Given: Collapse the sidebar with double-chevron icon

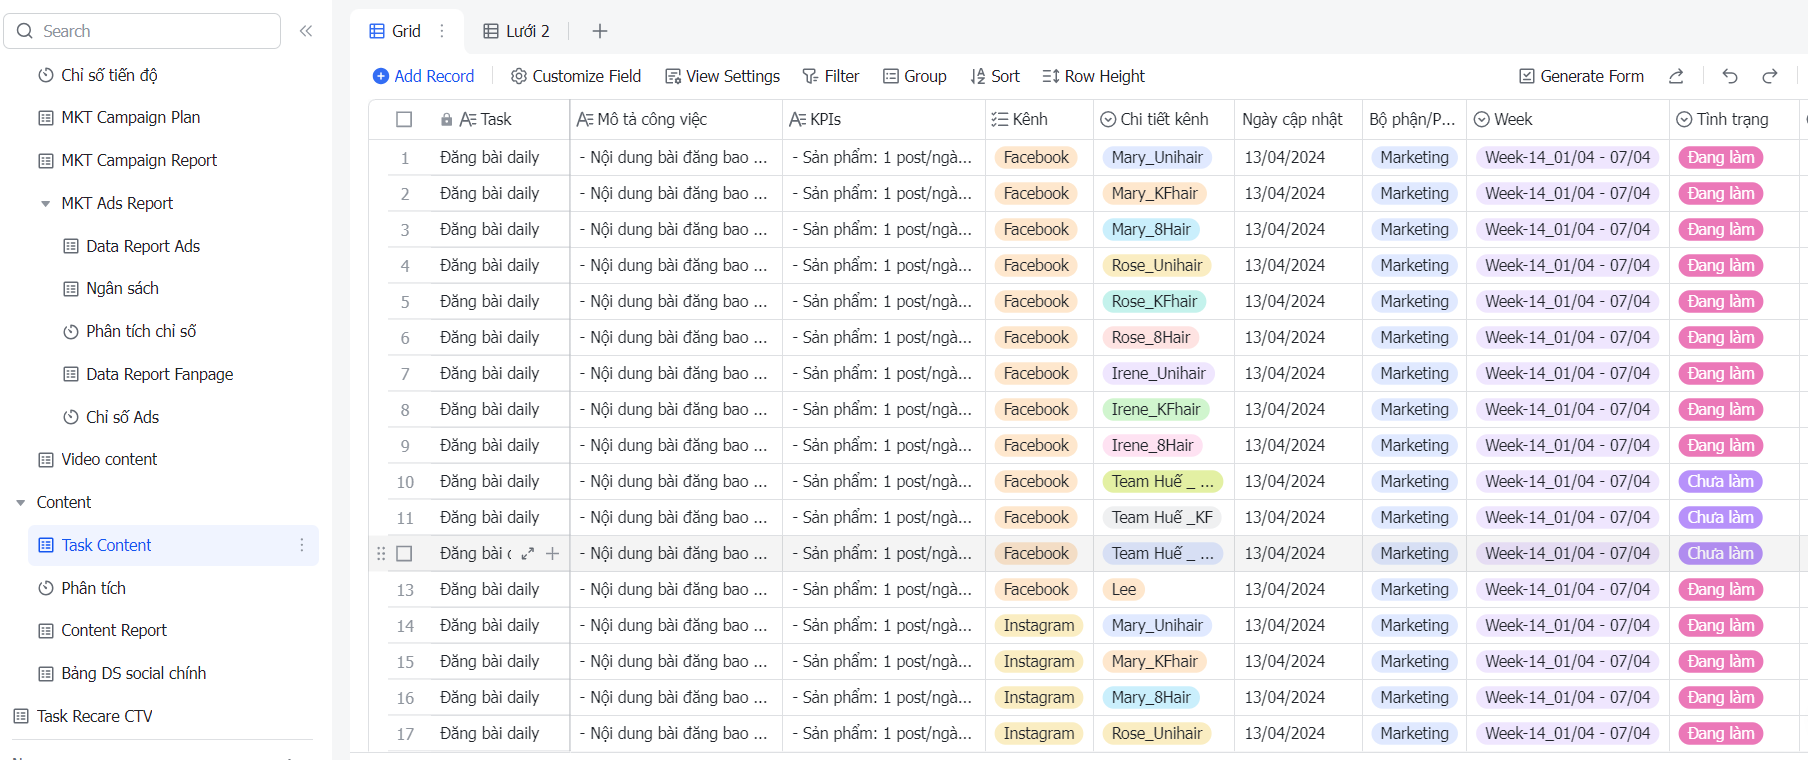Looking at the screenshot, I should 306,31.
